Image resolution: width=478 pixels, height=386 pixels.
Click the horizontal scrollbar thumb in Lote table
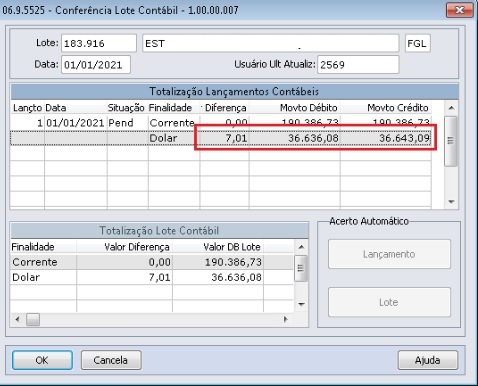coord(33,319)
